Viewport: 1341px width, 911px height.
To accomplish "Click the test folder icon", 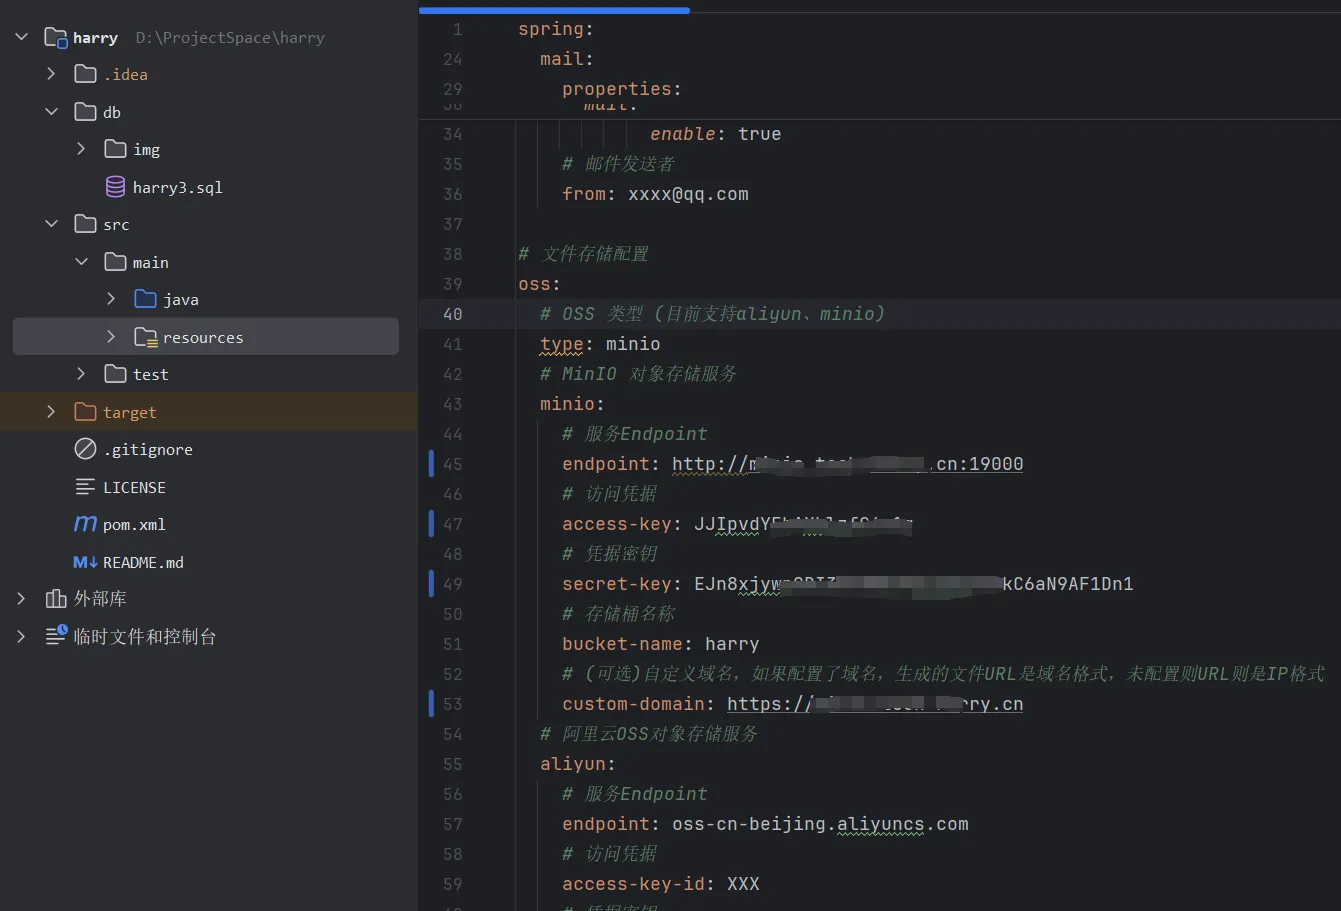I will 115,374.
